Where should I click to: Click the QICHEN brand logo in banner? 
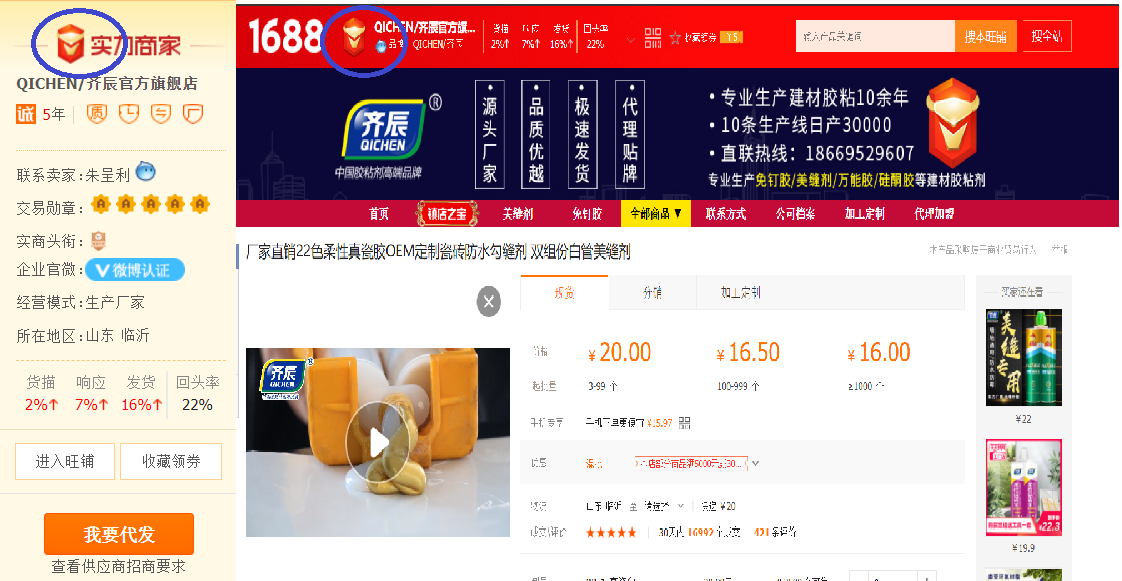click(x=384, y=130)
